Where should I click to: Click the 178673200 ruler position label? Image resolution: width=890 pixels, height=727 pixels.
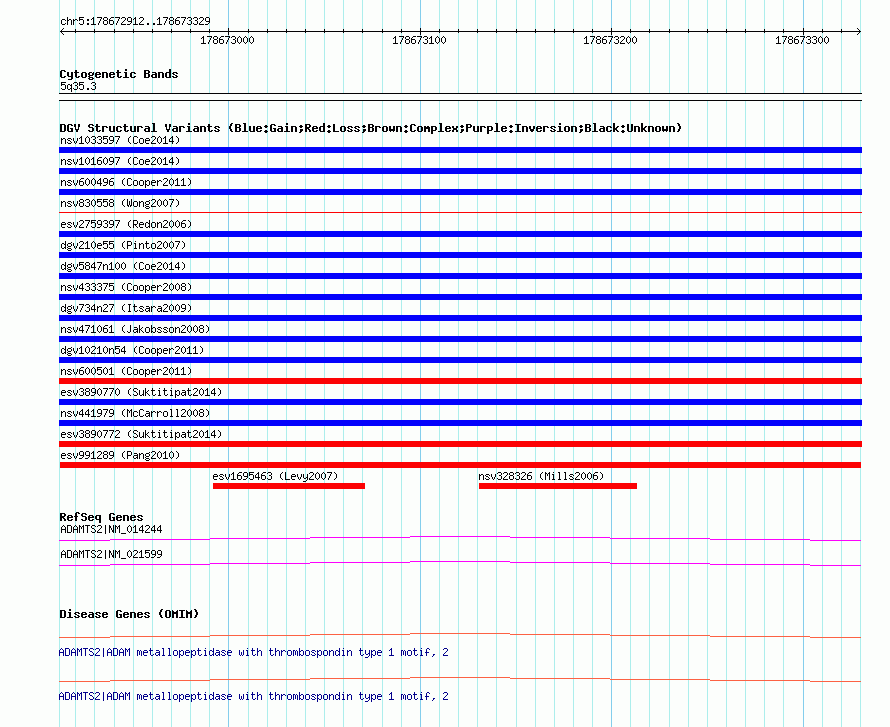[x=611, y=40]
